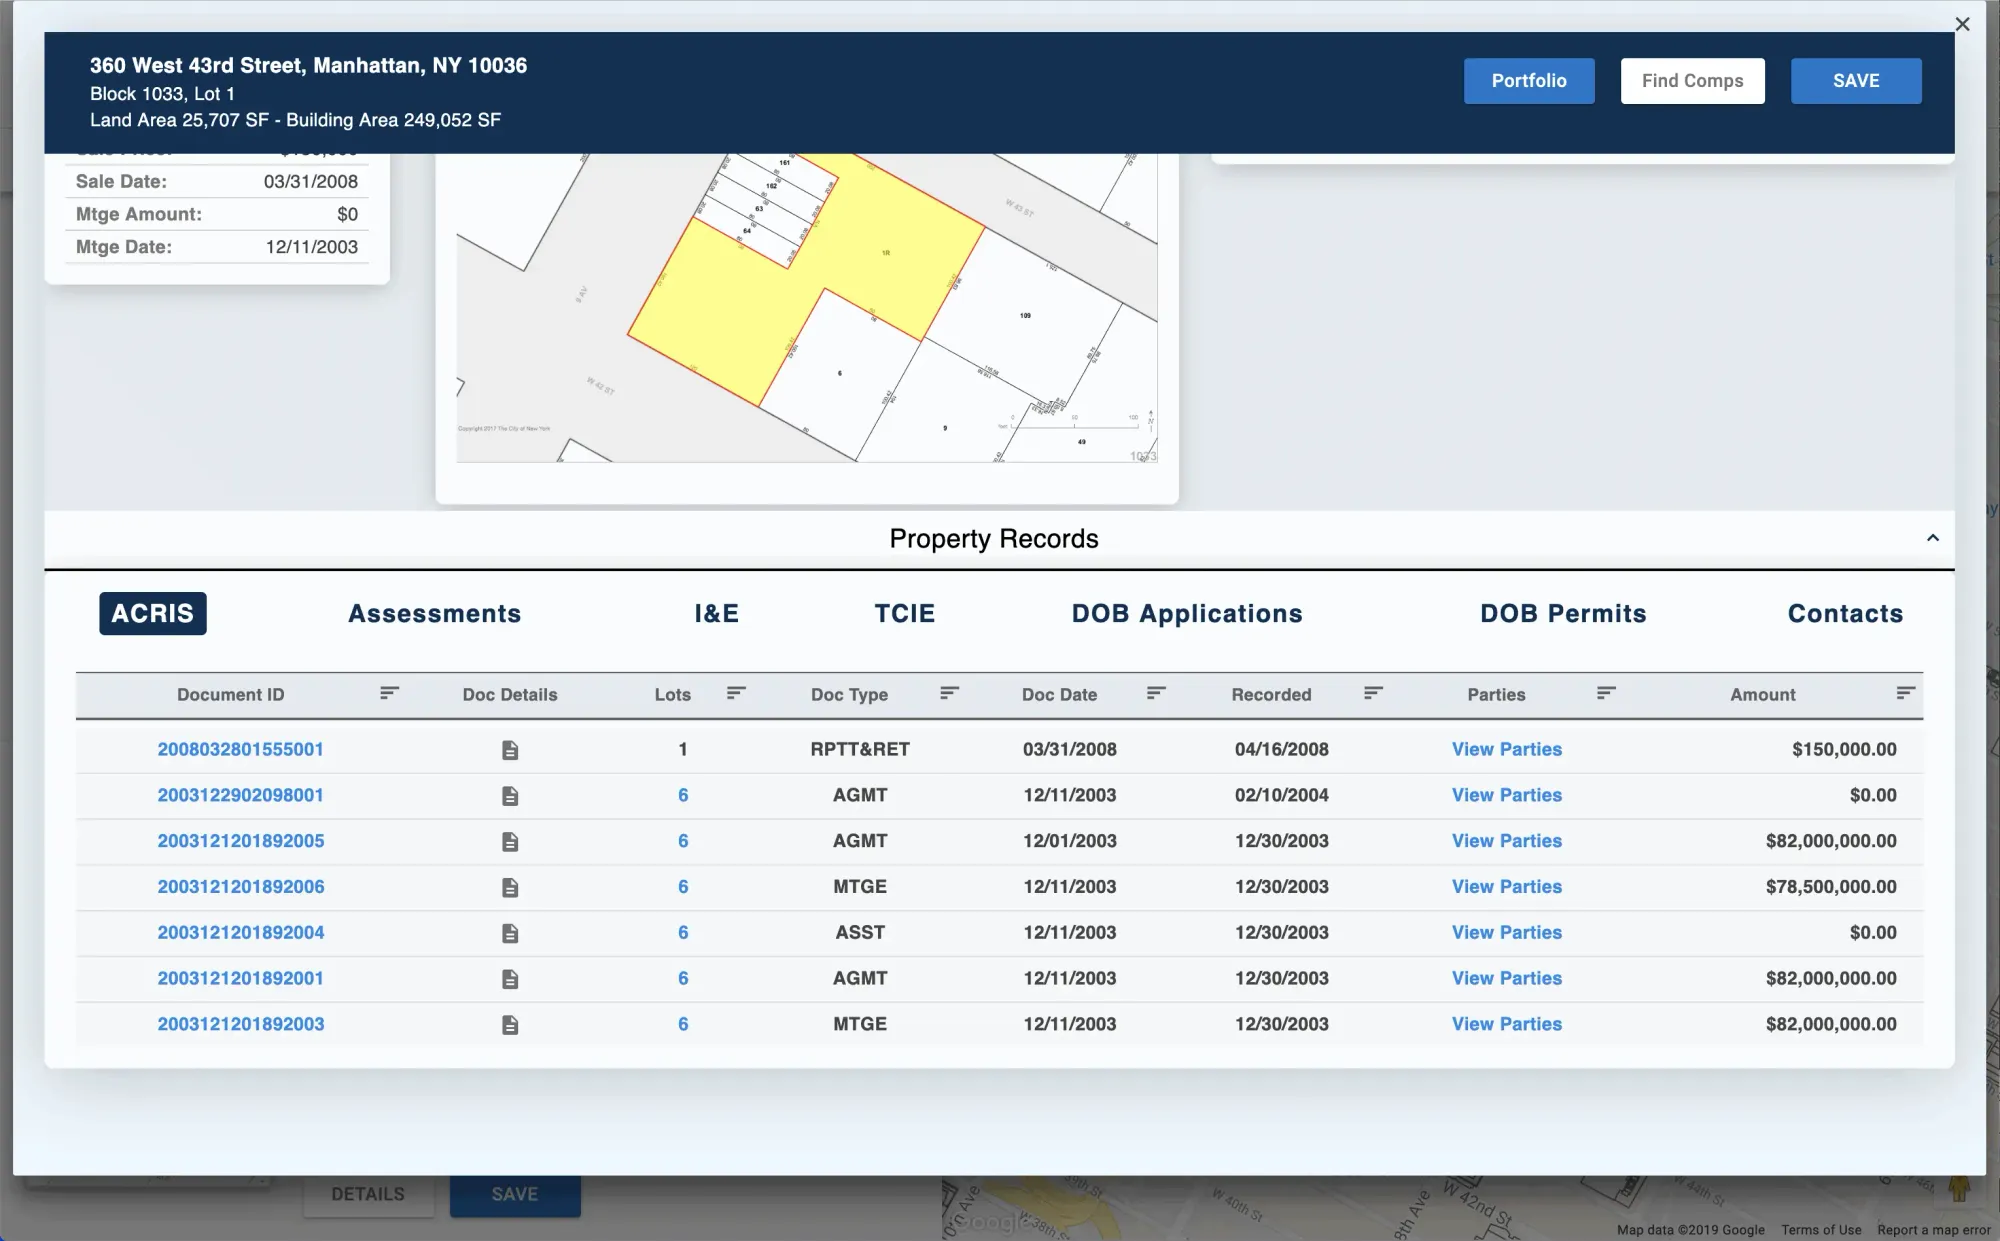2000x1241 pixels.
Task: Open the Portfolio button
Action: [x=1529, y=81]
